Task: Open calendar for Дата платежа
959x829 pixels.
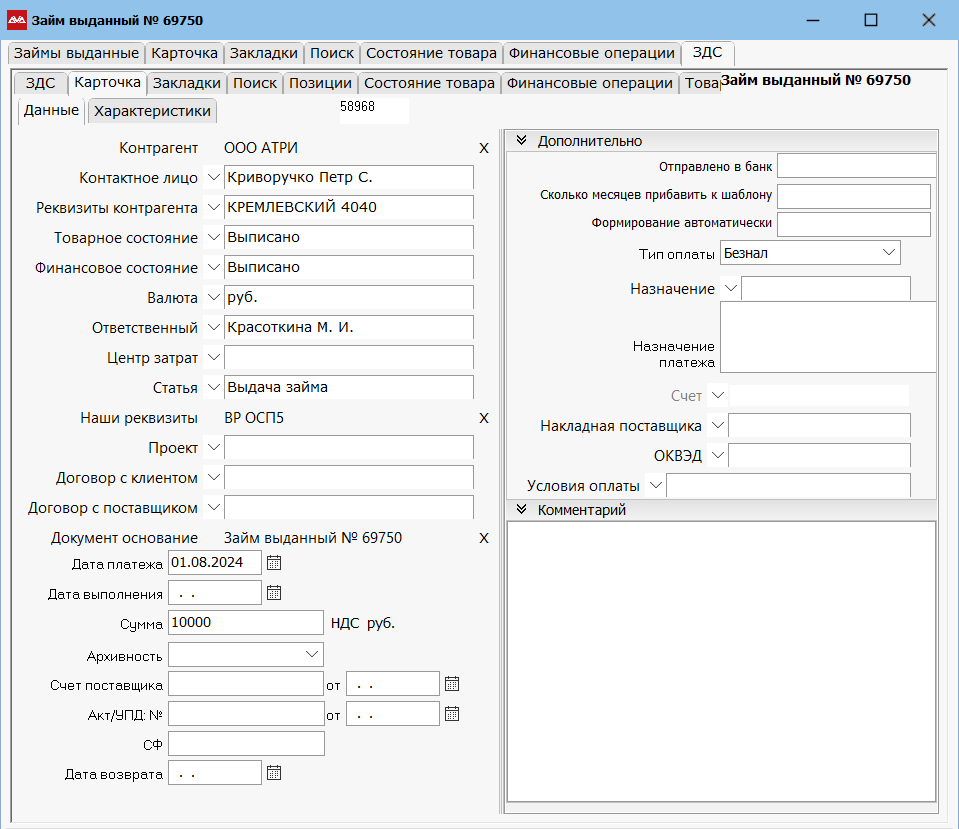Action: click(274, 563)
